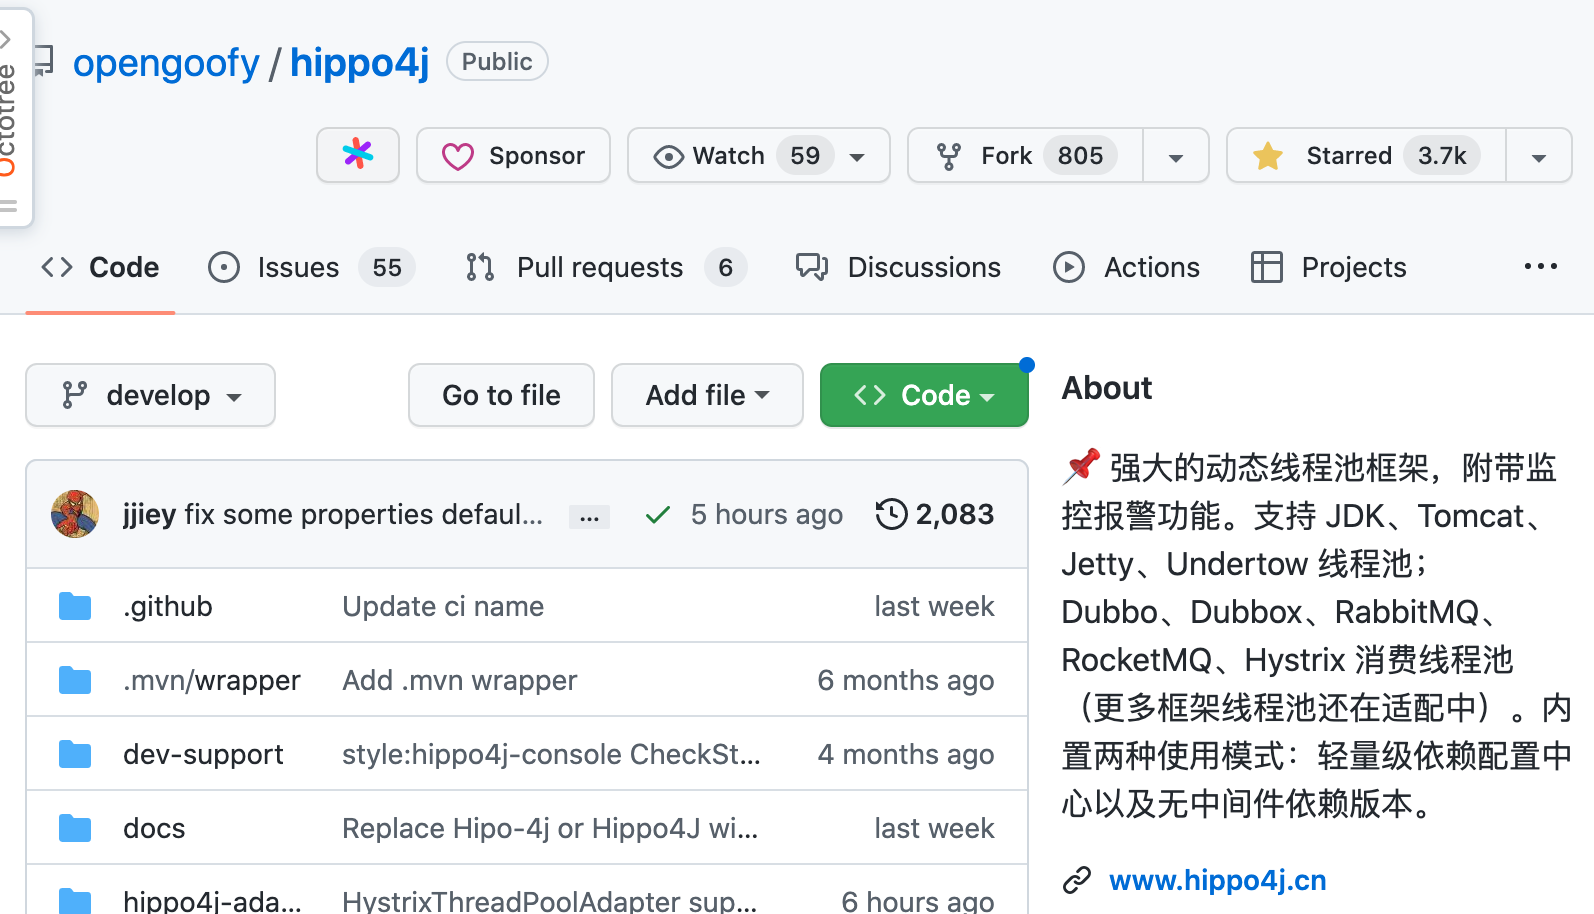This screenshot has width=1594, height=914.
Task: Click the colorful asterisk extension button
Action: pos(358,155)
